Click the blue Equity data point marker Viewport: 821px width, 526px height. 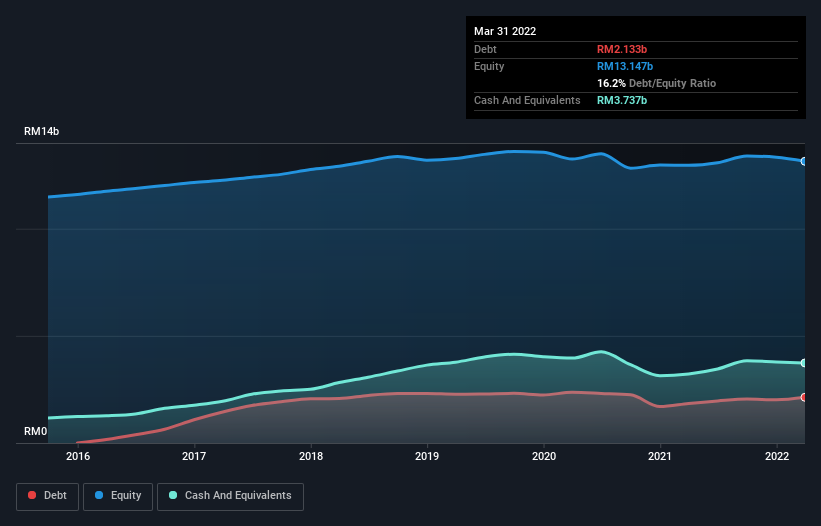pos(804,161)
